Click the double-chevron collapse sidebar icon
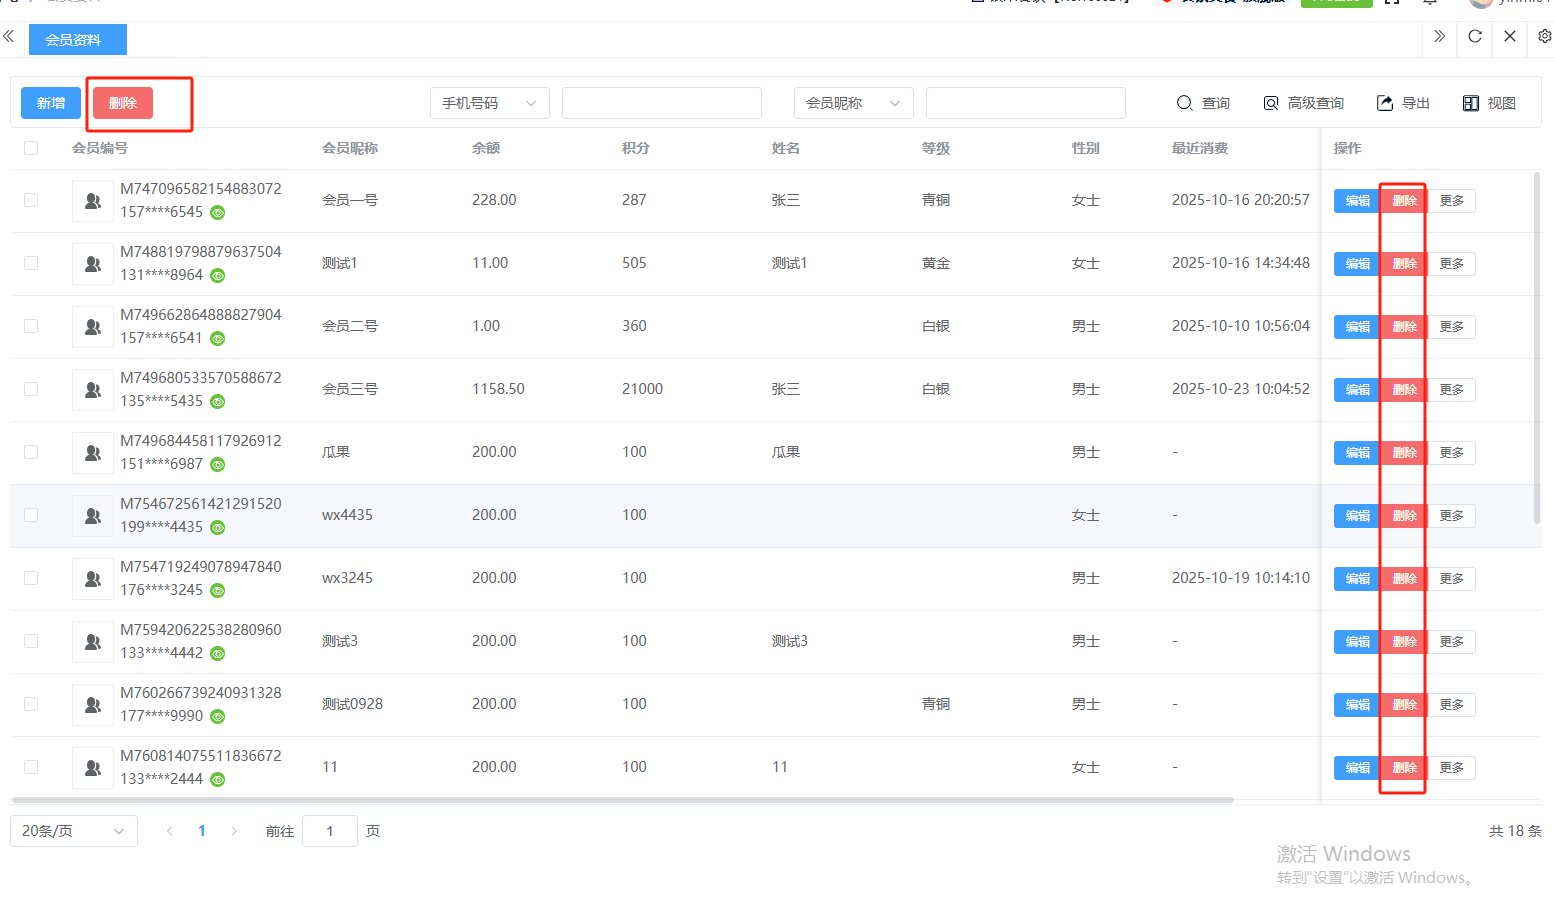This screenshot has width=1555, height=914. click(x=8, y=37)
